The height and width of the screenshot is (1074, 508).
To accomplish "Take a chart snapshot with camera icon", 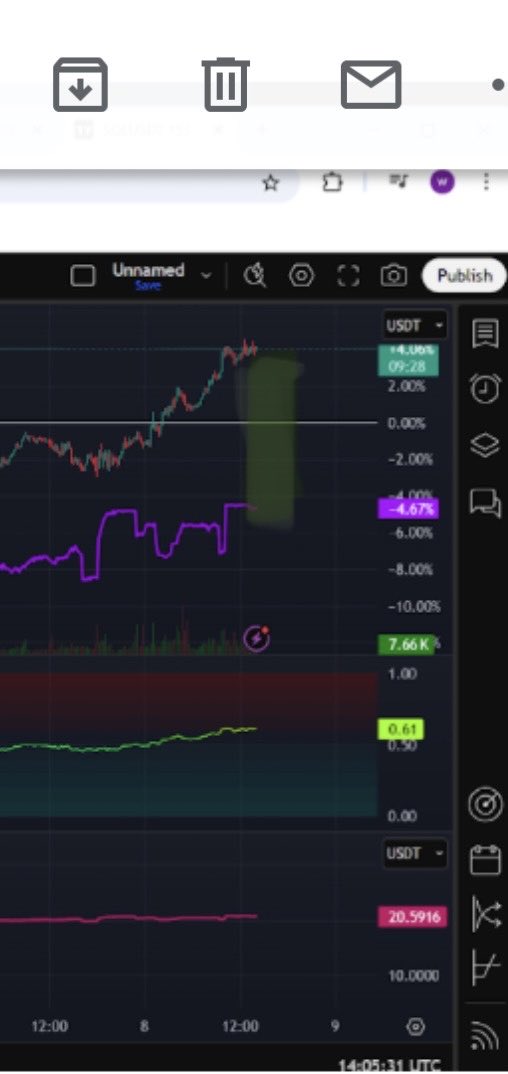I will (394, 276).
